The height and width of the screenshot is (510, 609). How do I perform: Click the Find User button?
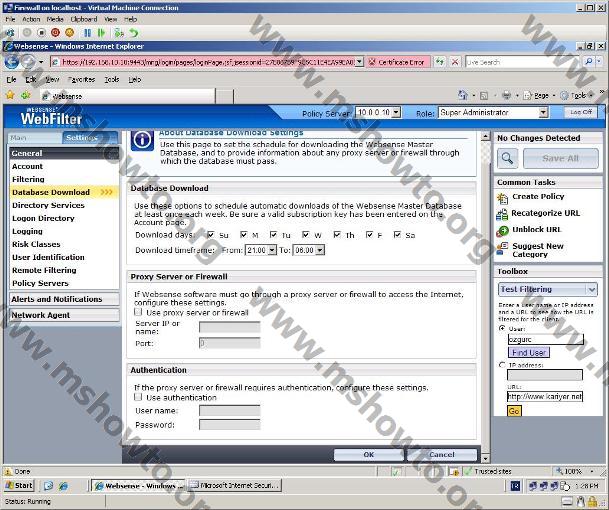(529, 352)
